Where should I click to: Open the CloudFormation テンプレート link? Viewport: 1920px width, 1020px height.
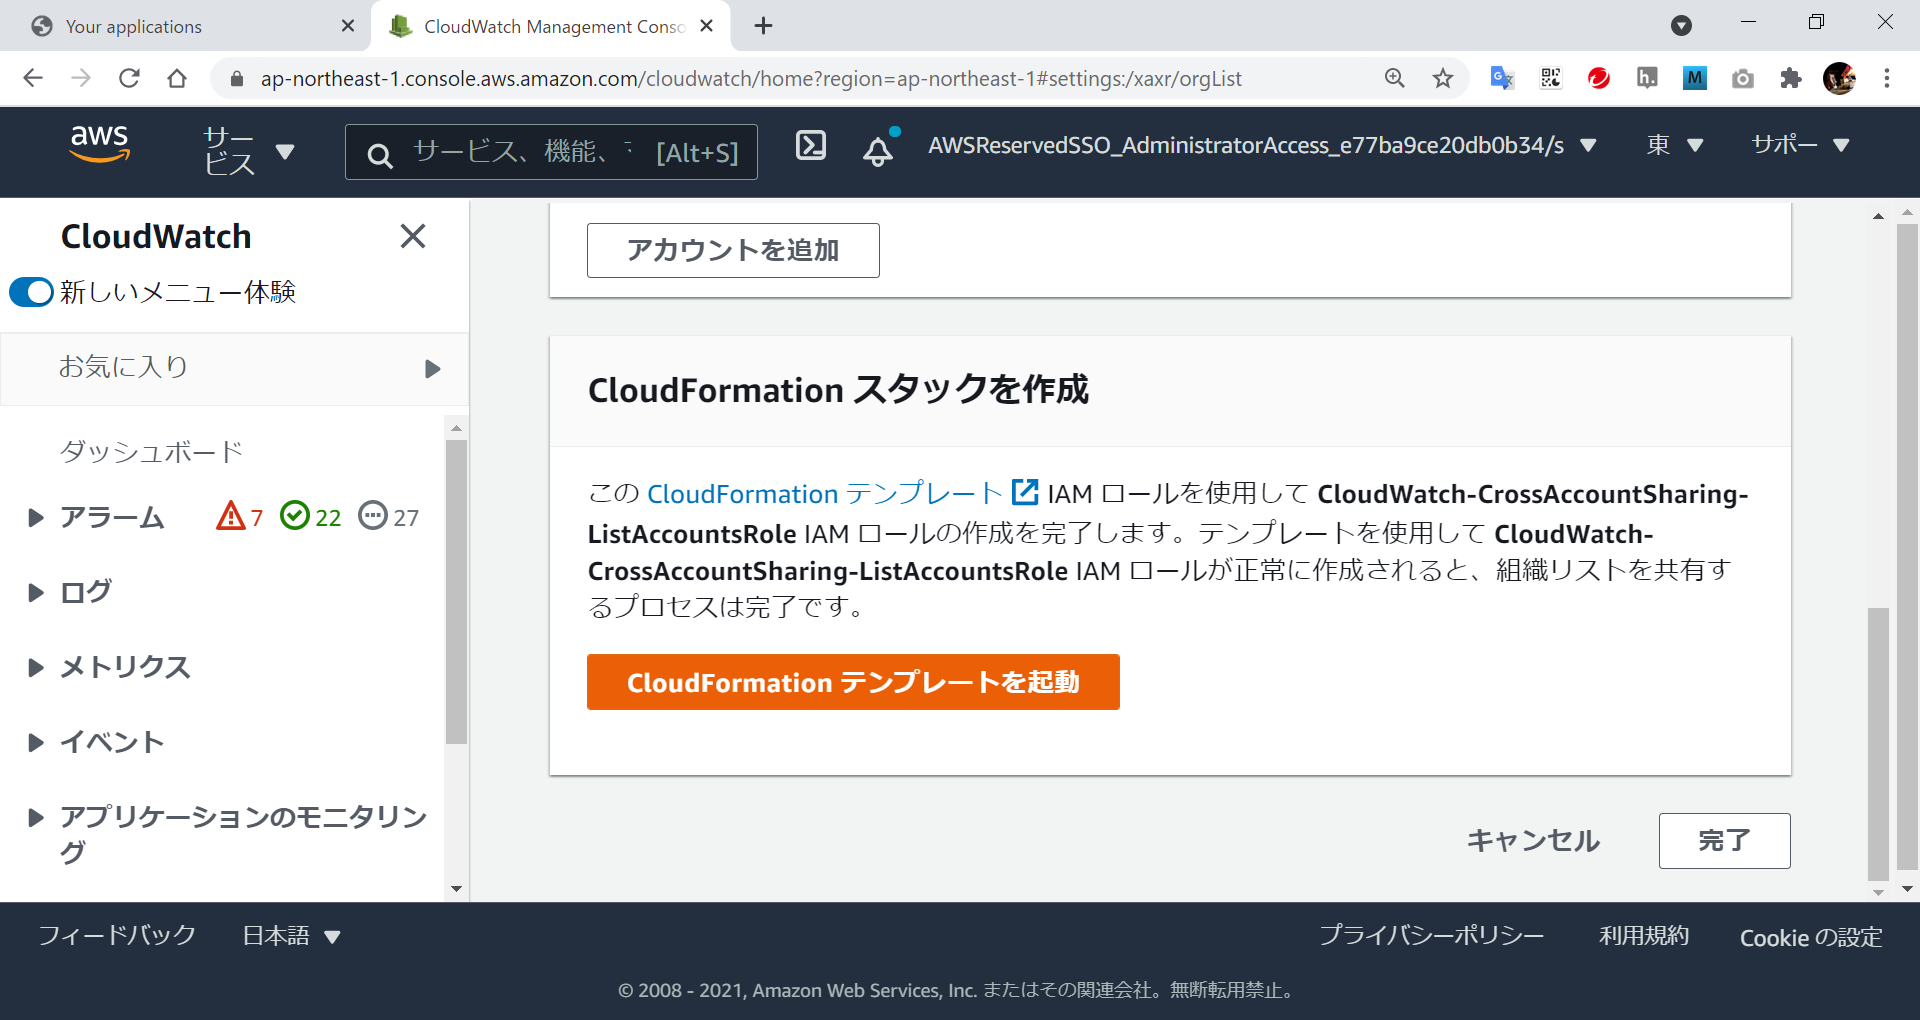point(824,494)
